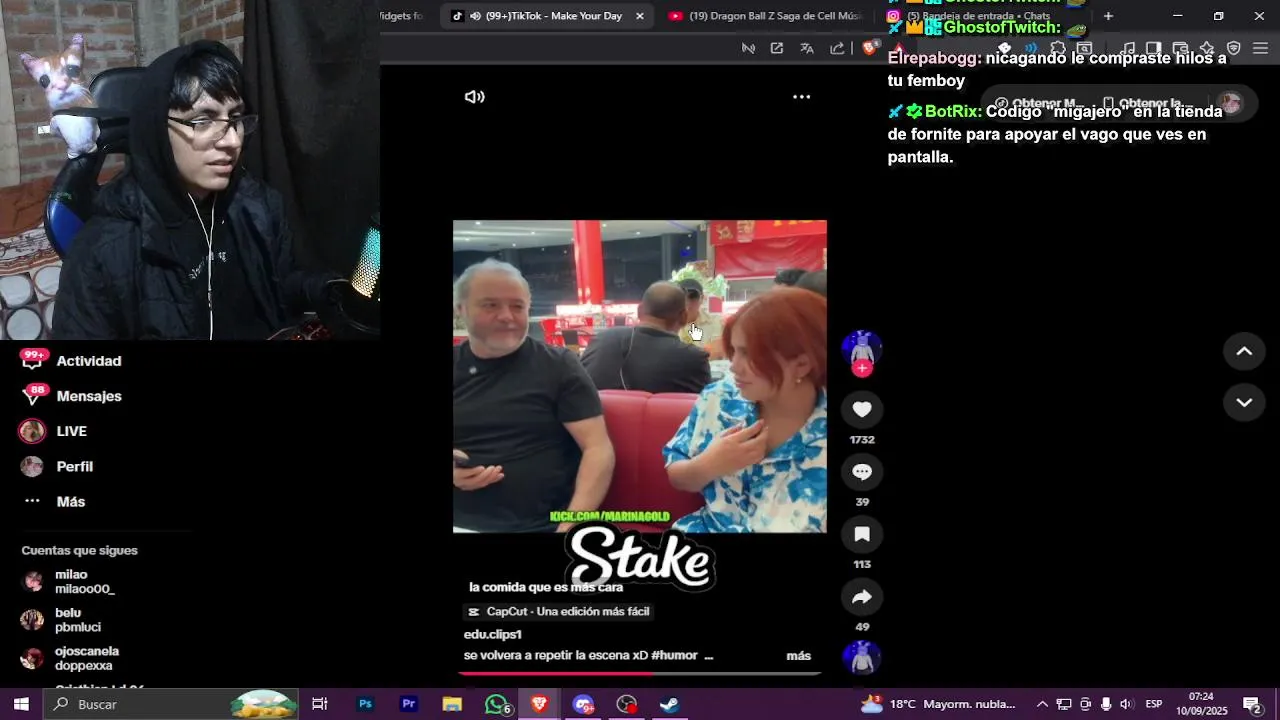The height and width of the screenshot is (720, 1280).
Task: Switch to the Dragon Ball Z Saga de Cell tab
Action: pyautogui.click(x=765, y=16)
